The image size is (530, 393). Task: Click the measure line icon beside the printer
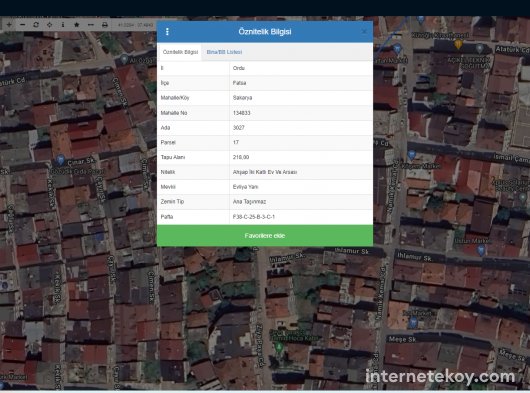click(x=91, y=25)
